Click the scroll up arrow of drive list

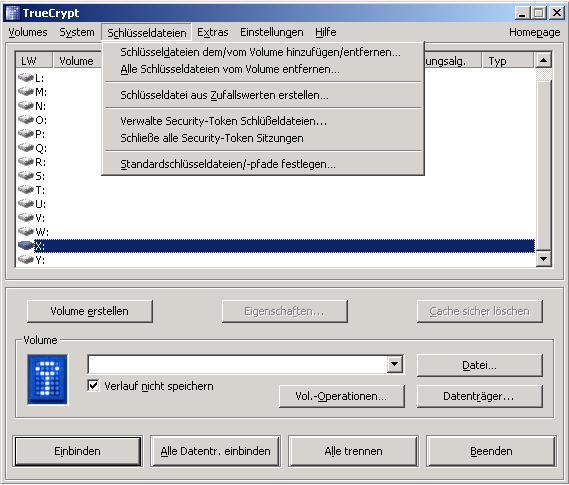click(x=544, y=60)
